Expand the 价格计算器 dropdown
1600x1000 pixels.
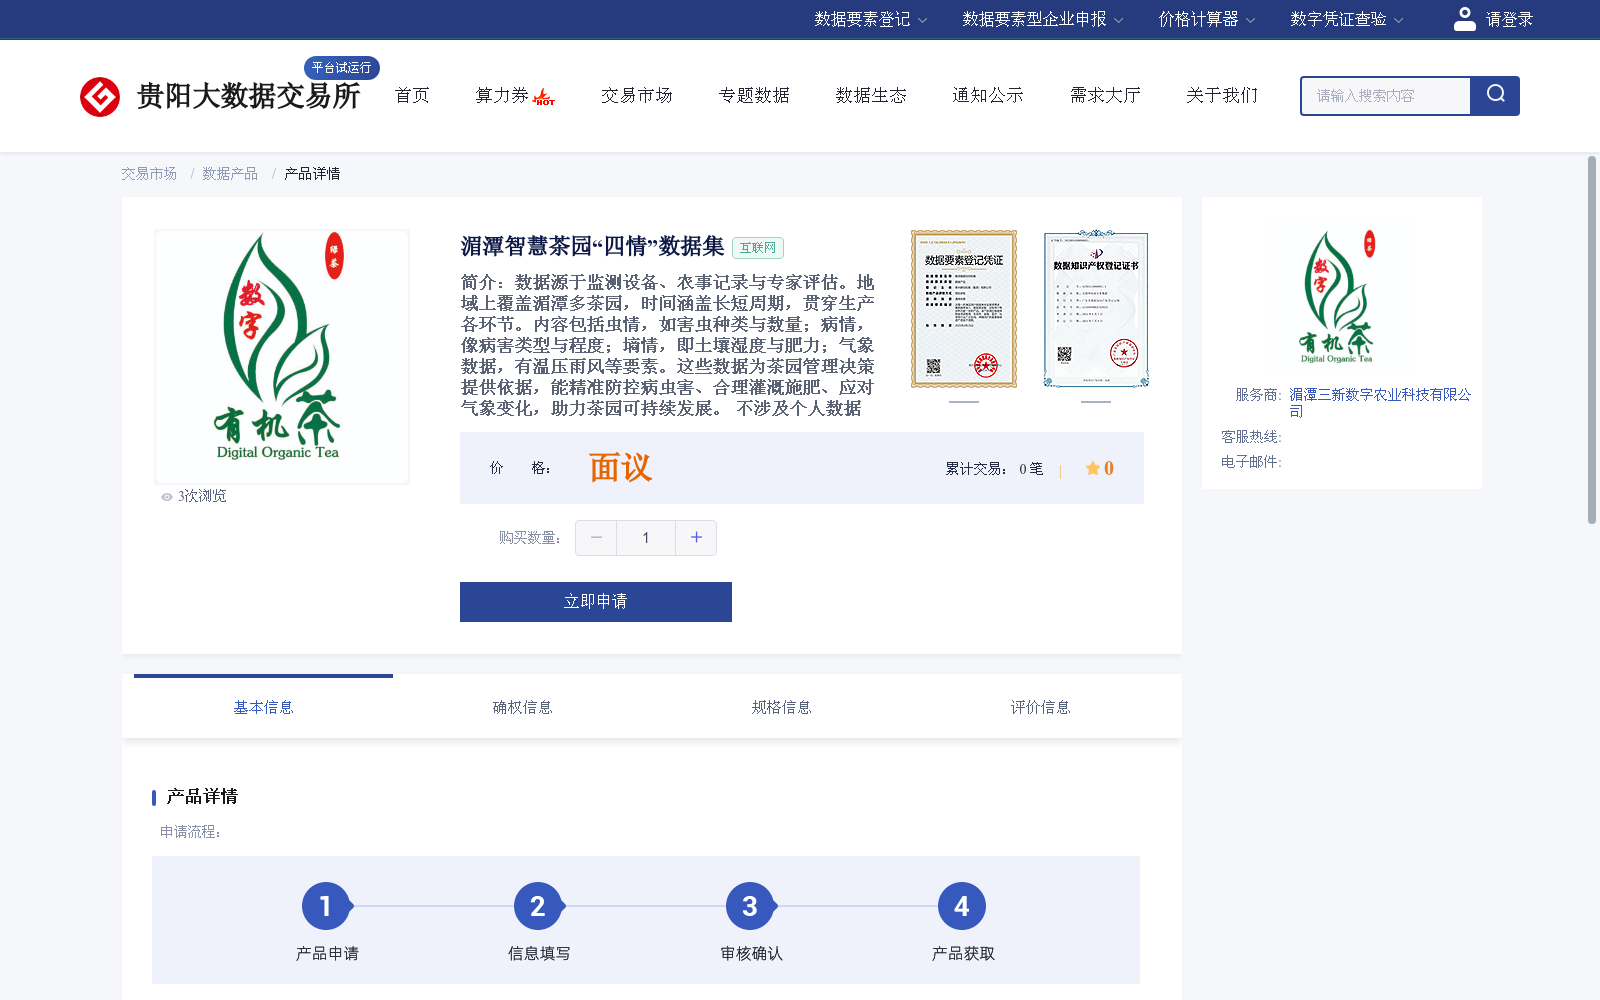point(1207,19)
